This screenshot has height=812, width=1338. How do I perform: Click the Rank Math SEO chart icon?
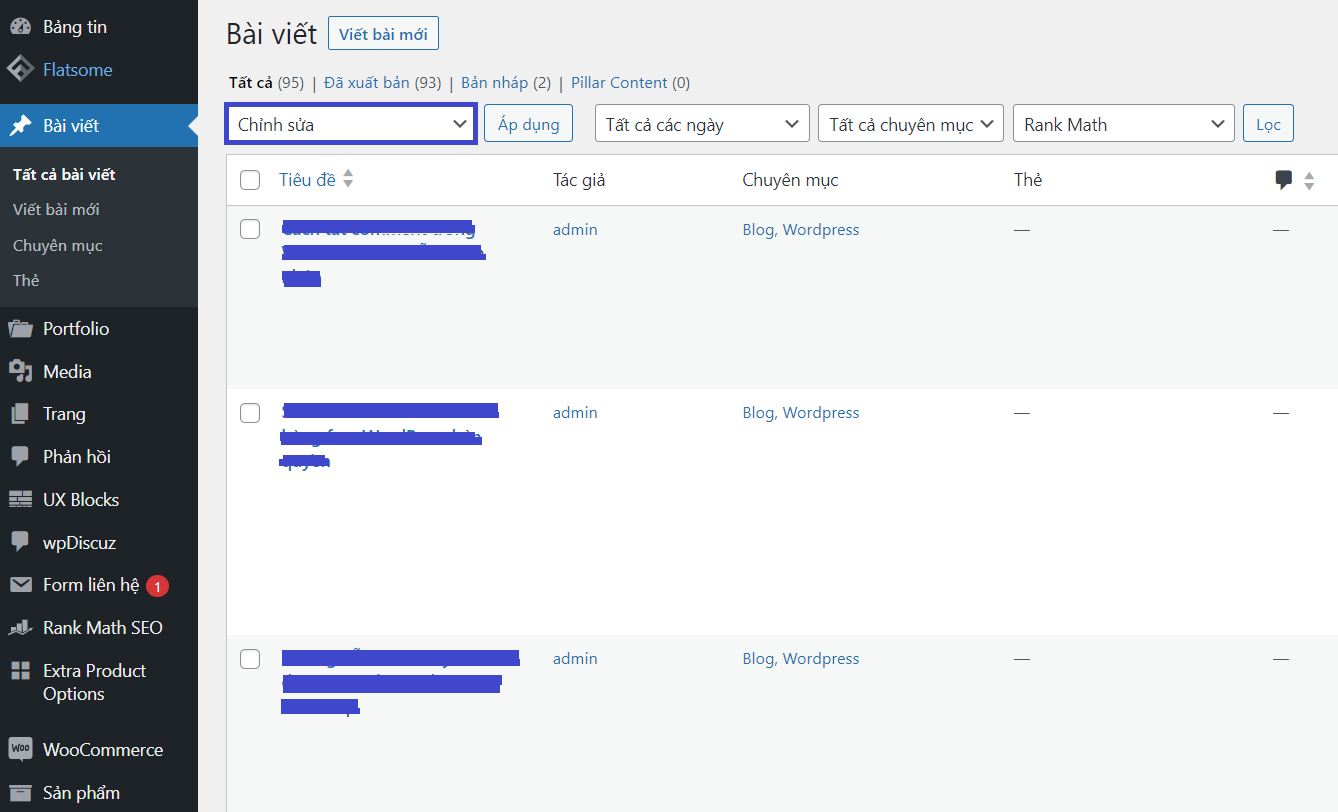click(x=20, y=628)
